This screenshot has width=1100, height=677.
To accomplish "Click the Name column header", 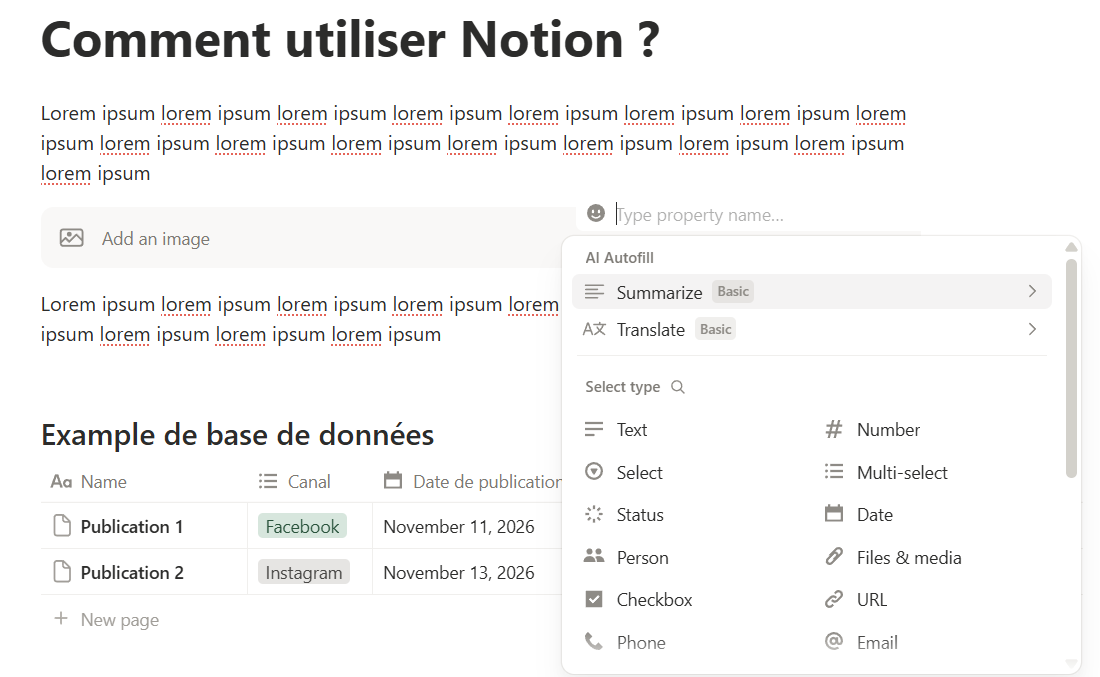I will point(144,481).
